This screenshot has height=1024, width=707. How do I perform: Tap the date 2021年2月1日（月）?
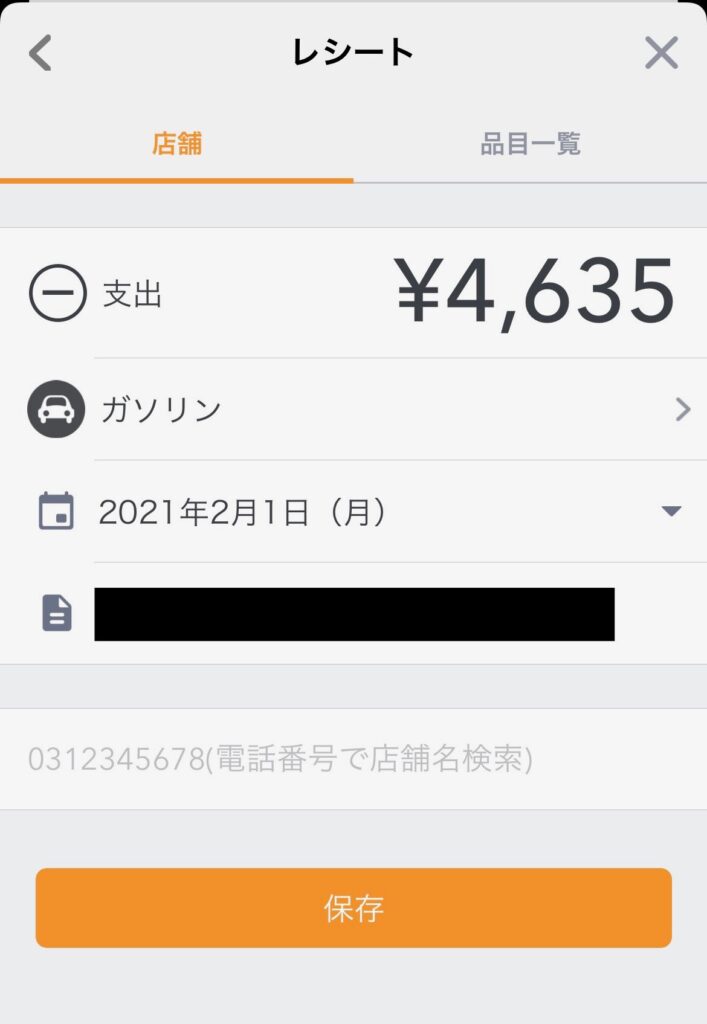point(242,513)
